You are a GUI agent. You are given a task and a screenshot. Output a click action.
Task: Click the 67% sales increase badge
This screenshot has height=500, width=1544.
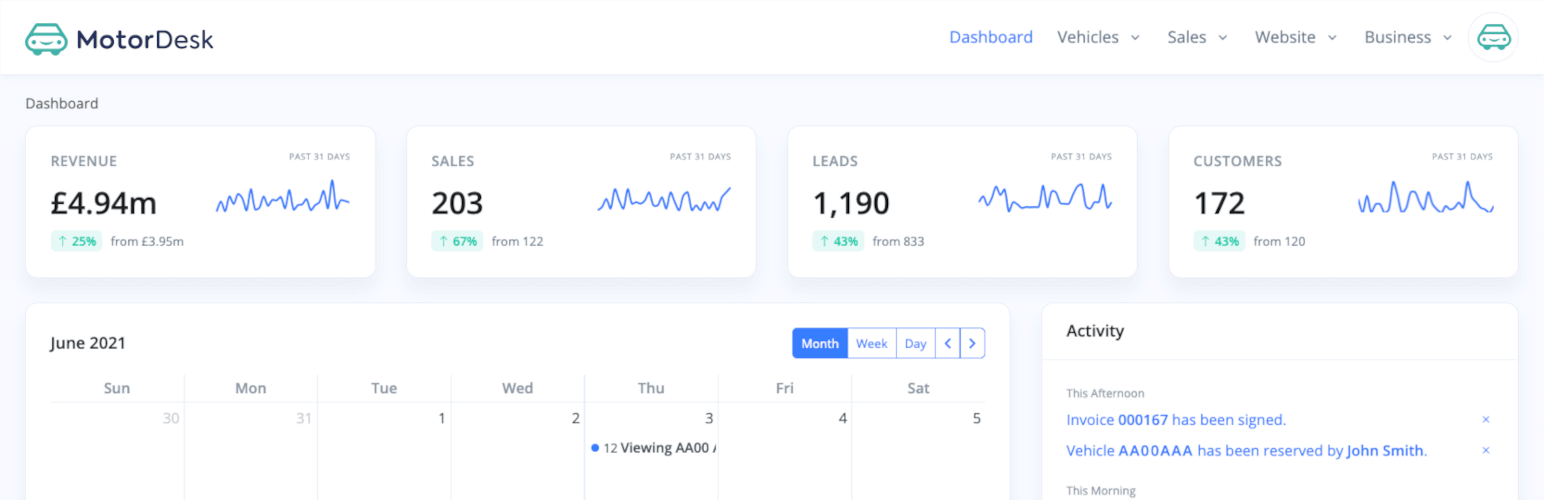pyautogui.click(x=457, y=241)
